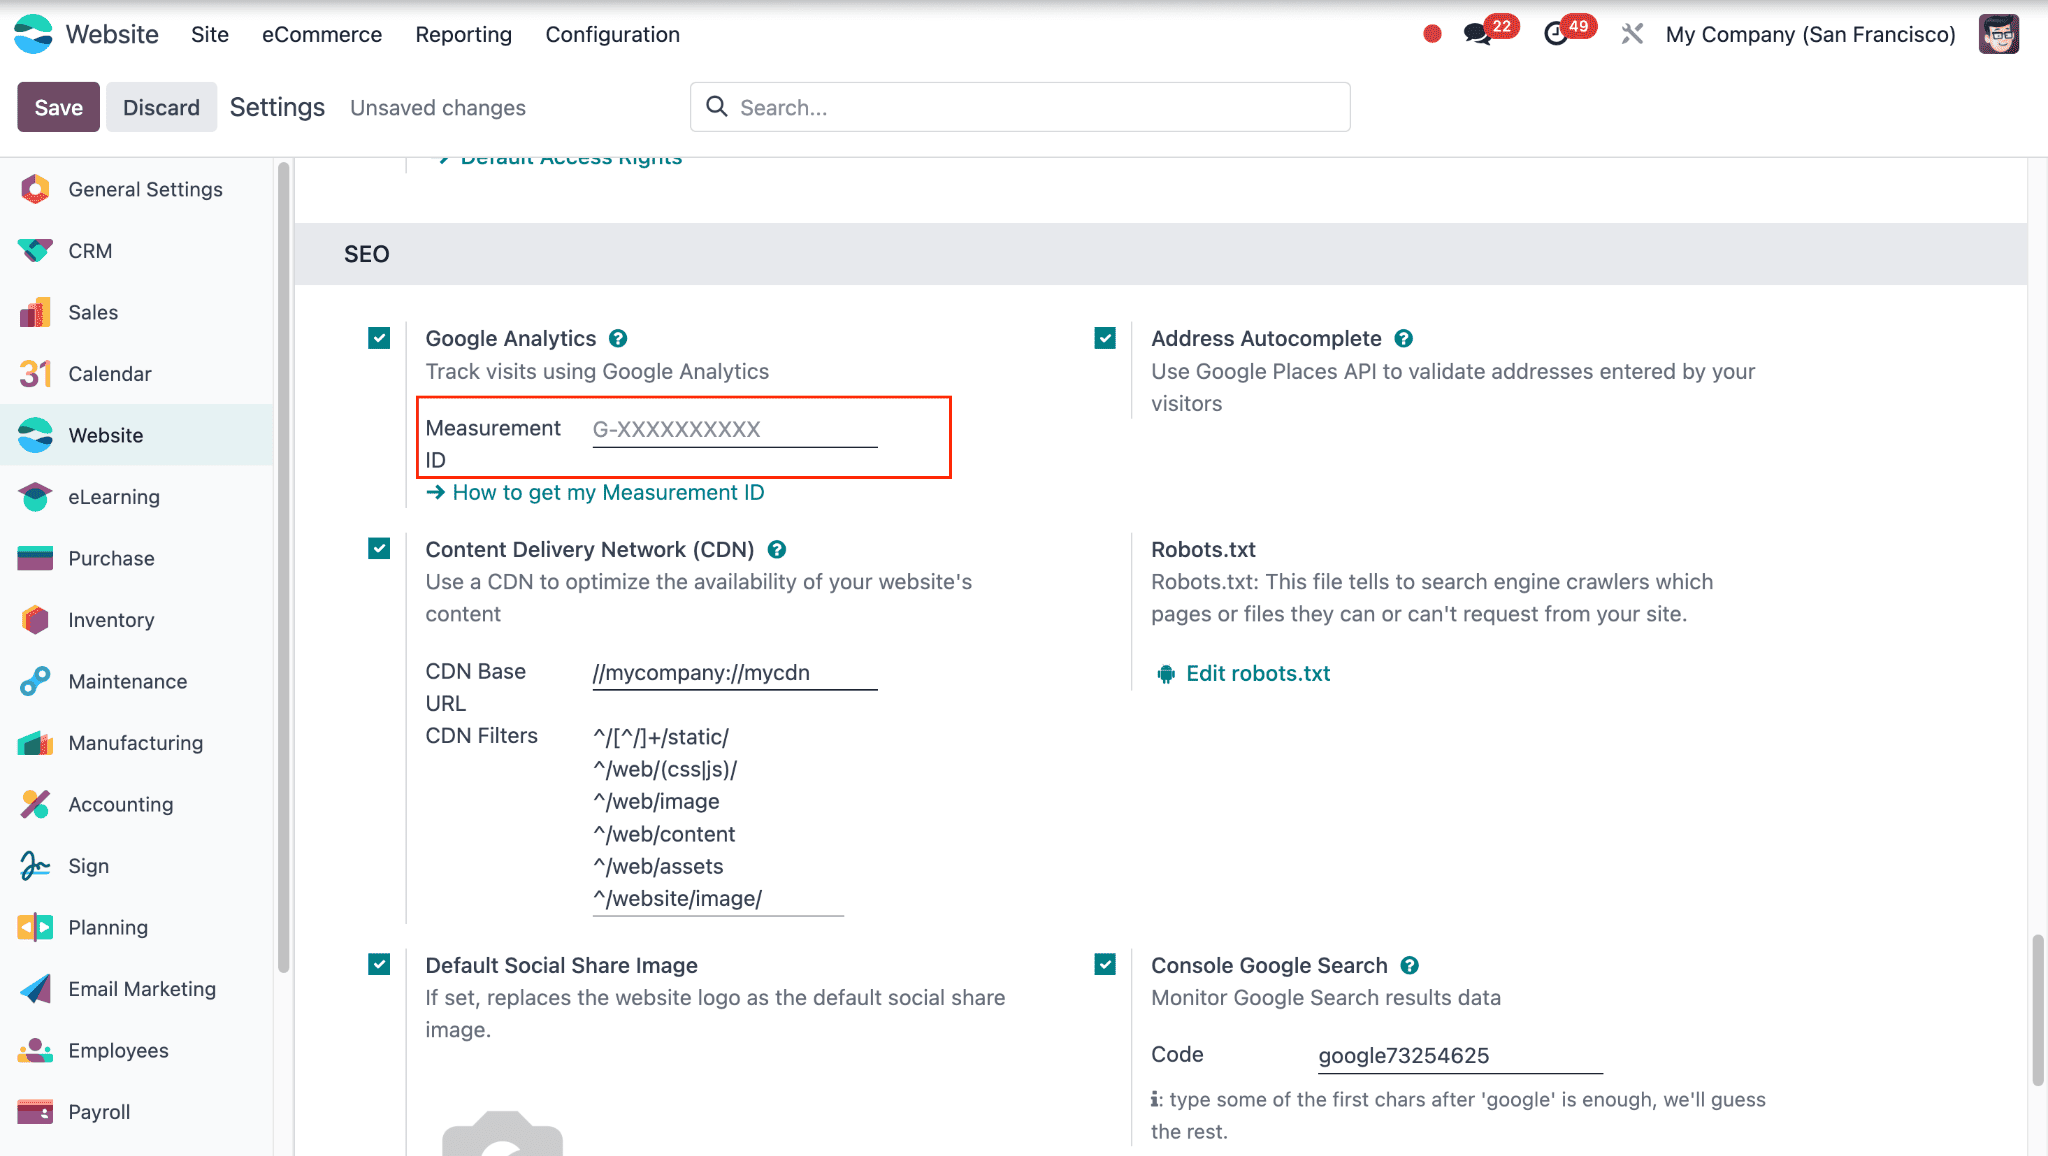Click the debug tools wrench icon
The image size is (2048, 1156).
(1632, 34)
